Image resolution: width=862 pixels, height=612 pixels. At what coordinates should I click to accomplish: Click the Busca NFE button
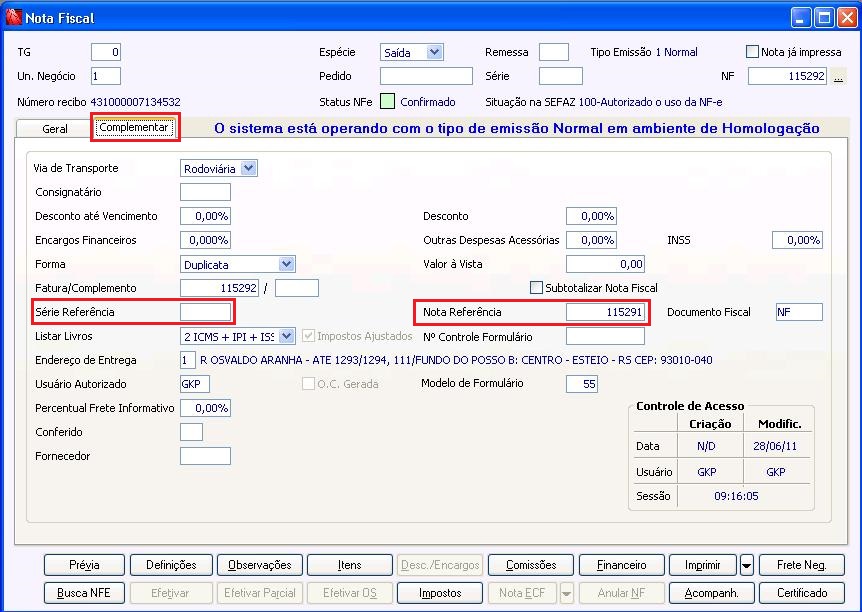click(x=84, y=593)
